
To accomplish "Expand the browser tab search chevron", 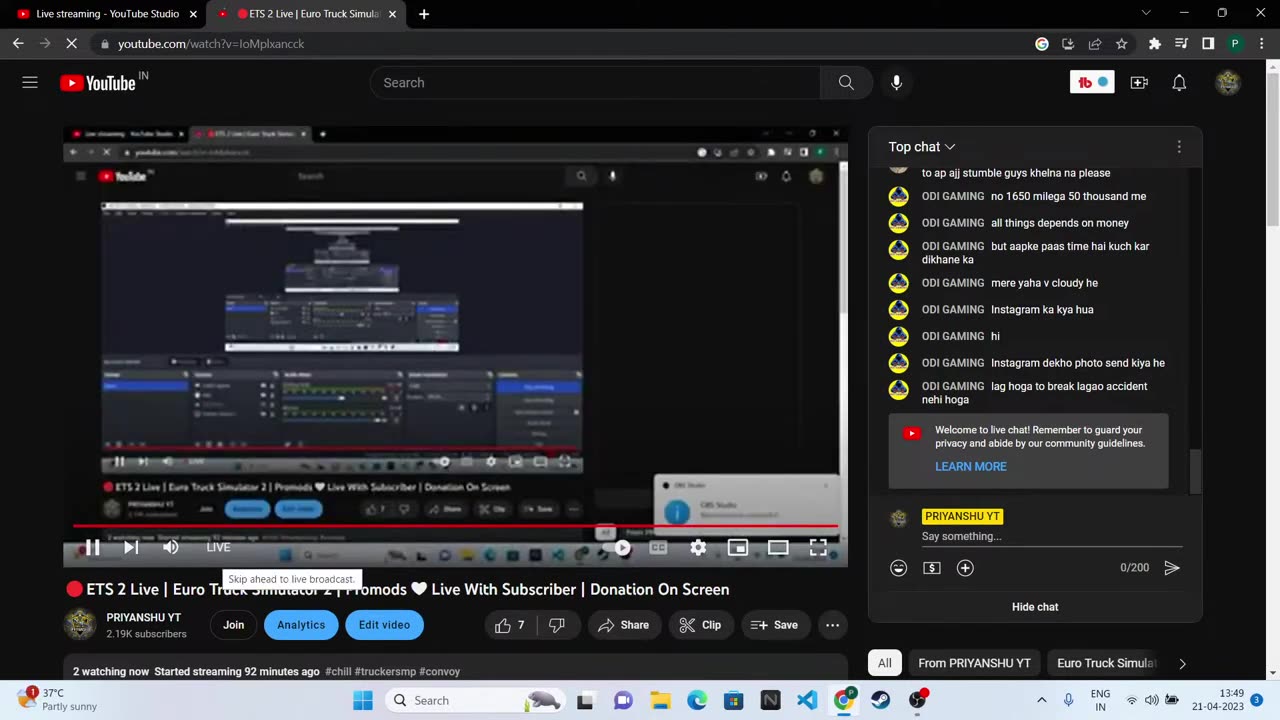I will (1146, 13).
